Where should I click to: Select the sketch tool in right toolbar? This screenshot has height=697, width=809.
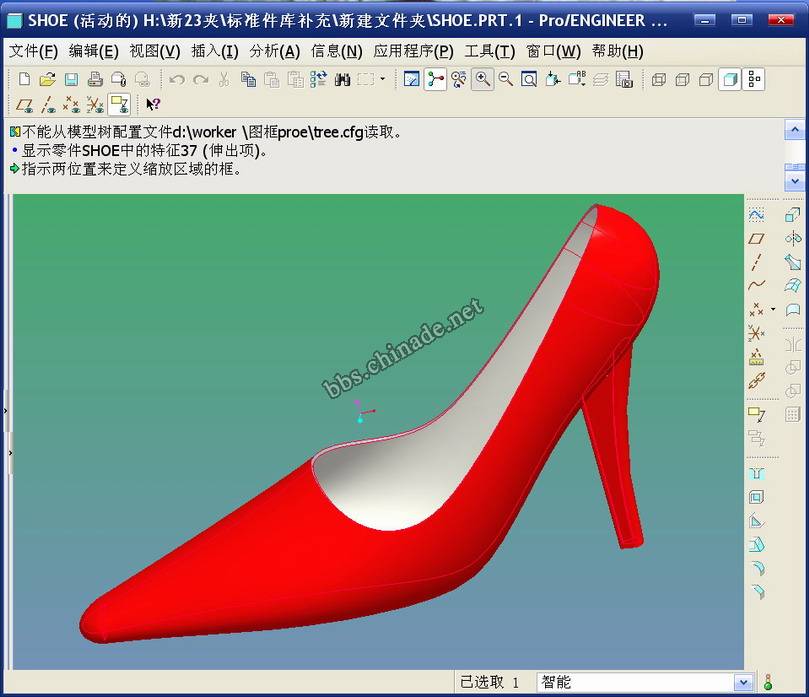click(756, 215)
